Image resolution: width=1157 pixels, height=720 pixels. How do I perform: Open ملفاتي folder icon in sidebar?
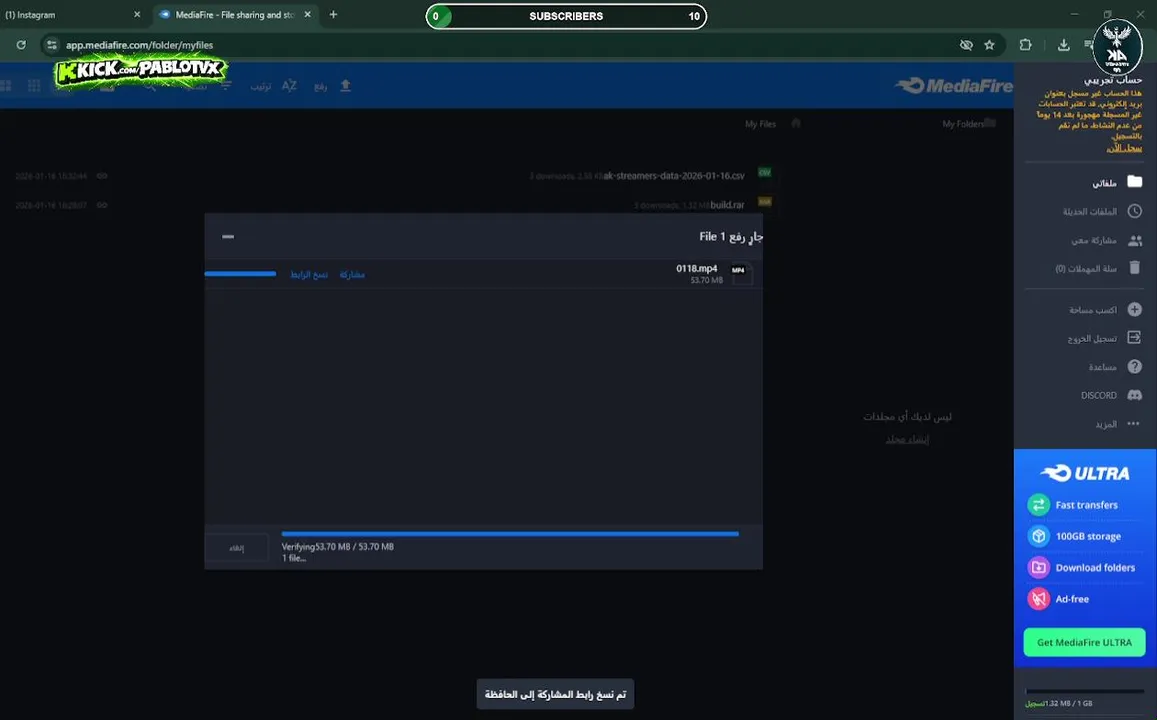click(x=1135, y=181)
